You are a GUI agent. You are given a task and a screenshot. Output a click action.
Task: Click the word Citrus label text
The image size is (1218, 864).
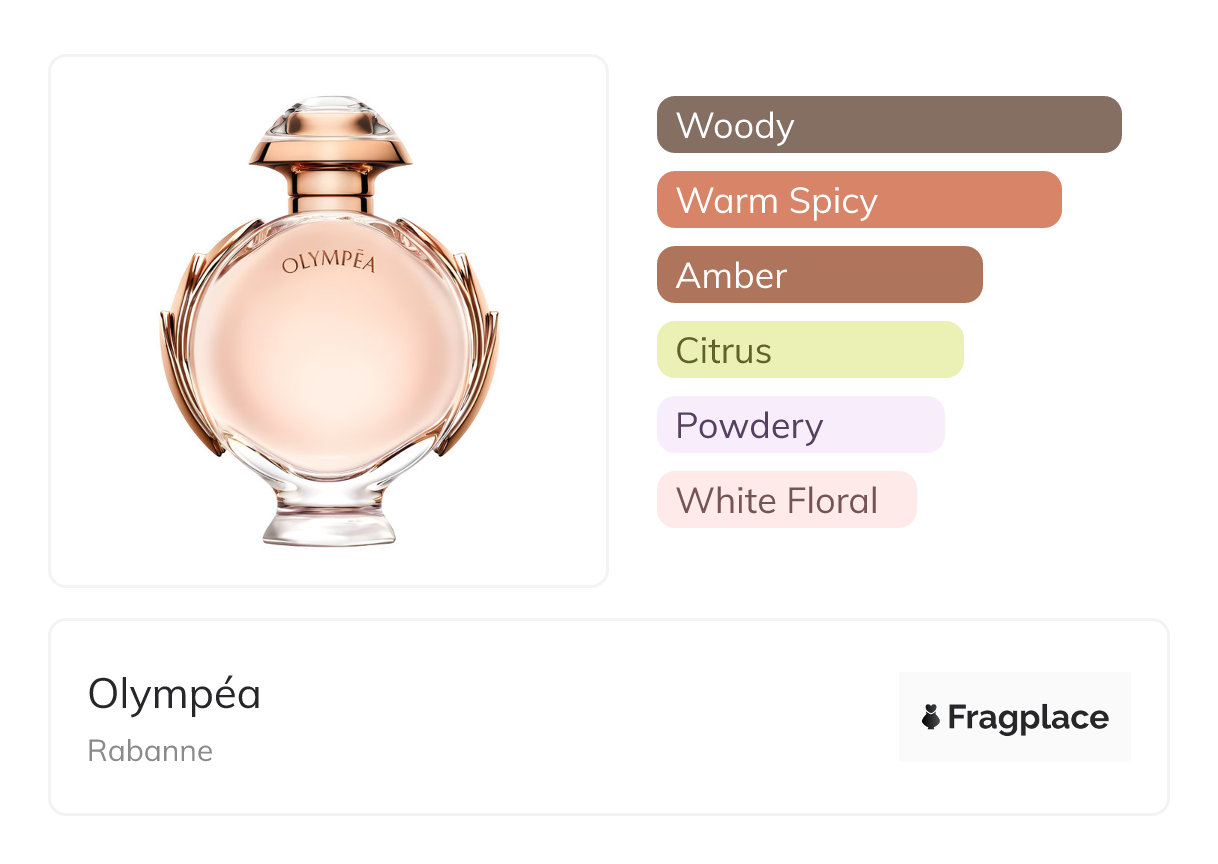(x=724, y=351)
